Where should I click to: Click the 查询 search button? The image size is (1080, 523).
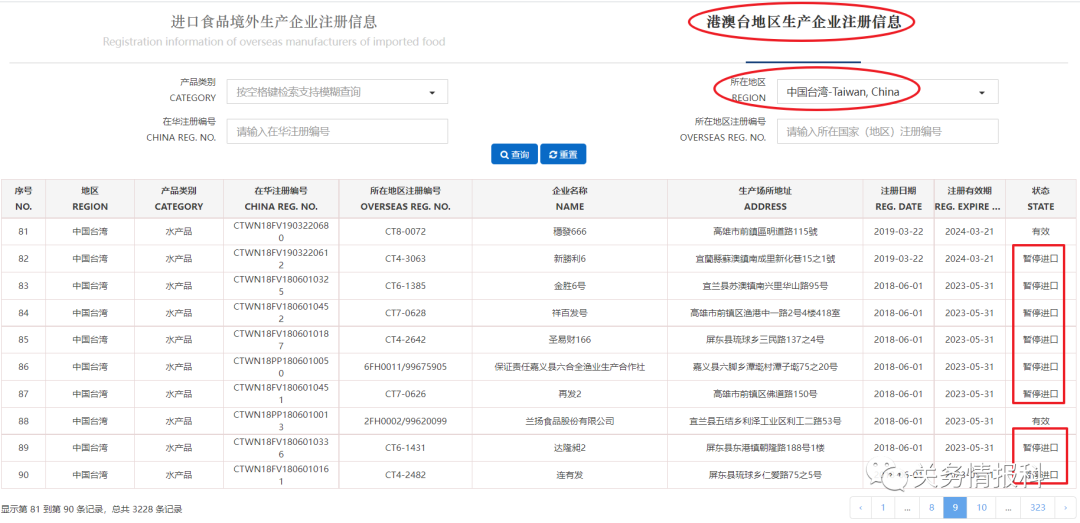pyautogui.click(x=514, y=155)
